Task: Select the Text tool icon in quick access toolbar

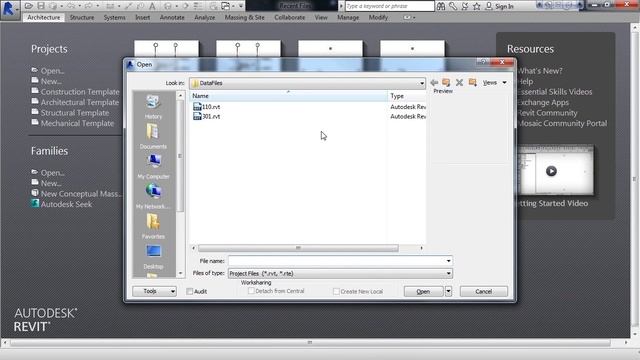Action: (x=152, y=6)
